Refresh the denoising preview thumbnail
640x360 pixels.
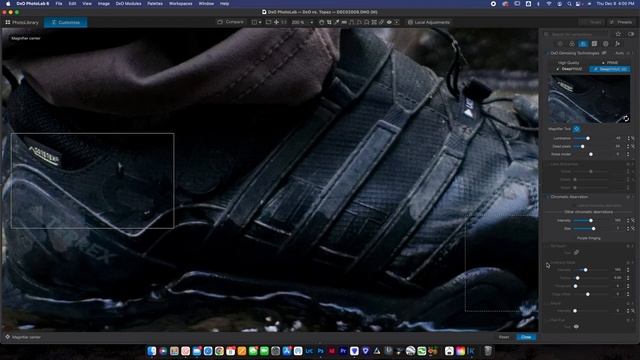coord(626,119)
